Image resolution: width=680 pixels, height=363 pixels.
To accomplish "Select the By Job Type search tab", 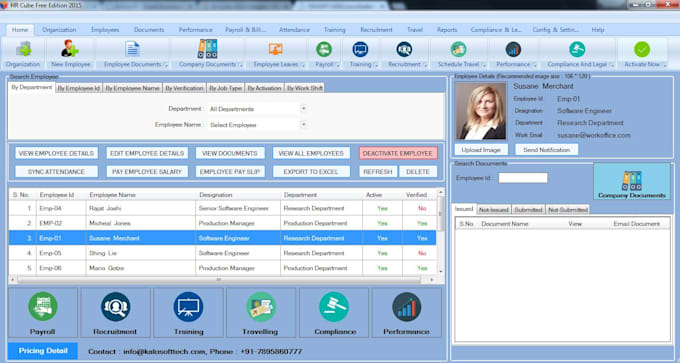I will pyautogui.click(x=226, y=88).
